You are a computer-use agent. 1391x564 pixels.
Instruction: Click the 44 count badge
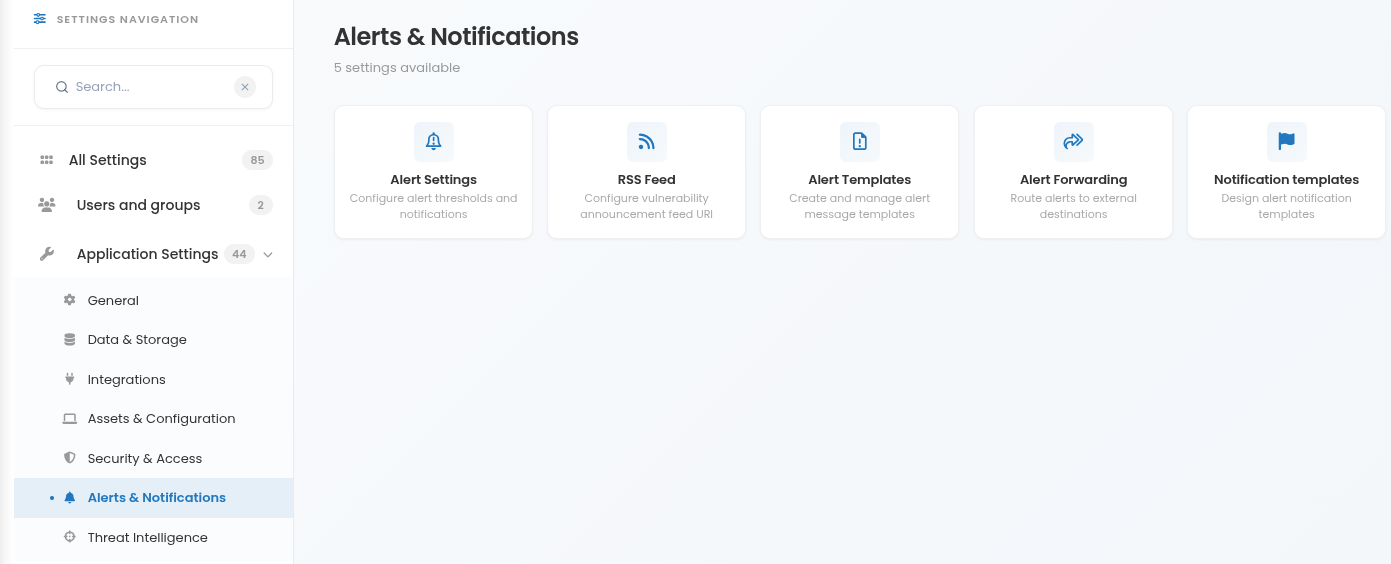[239, 254]
